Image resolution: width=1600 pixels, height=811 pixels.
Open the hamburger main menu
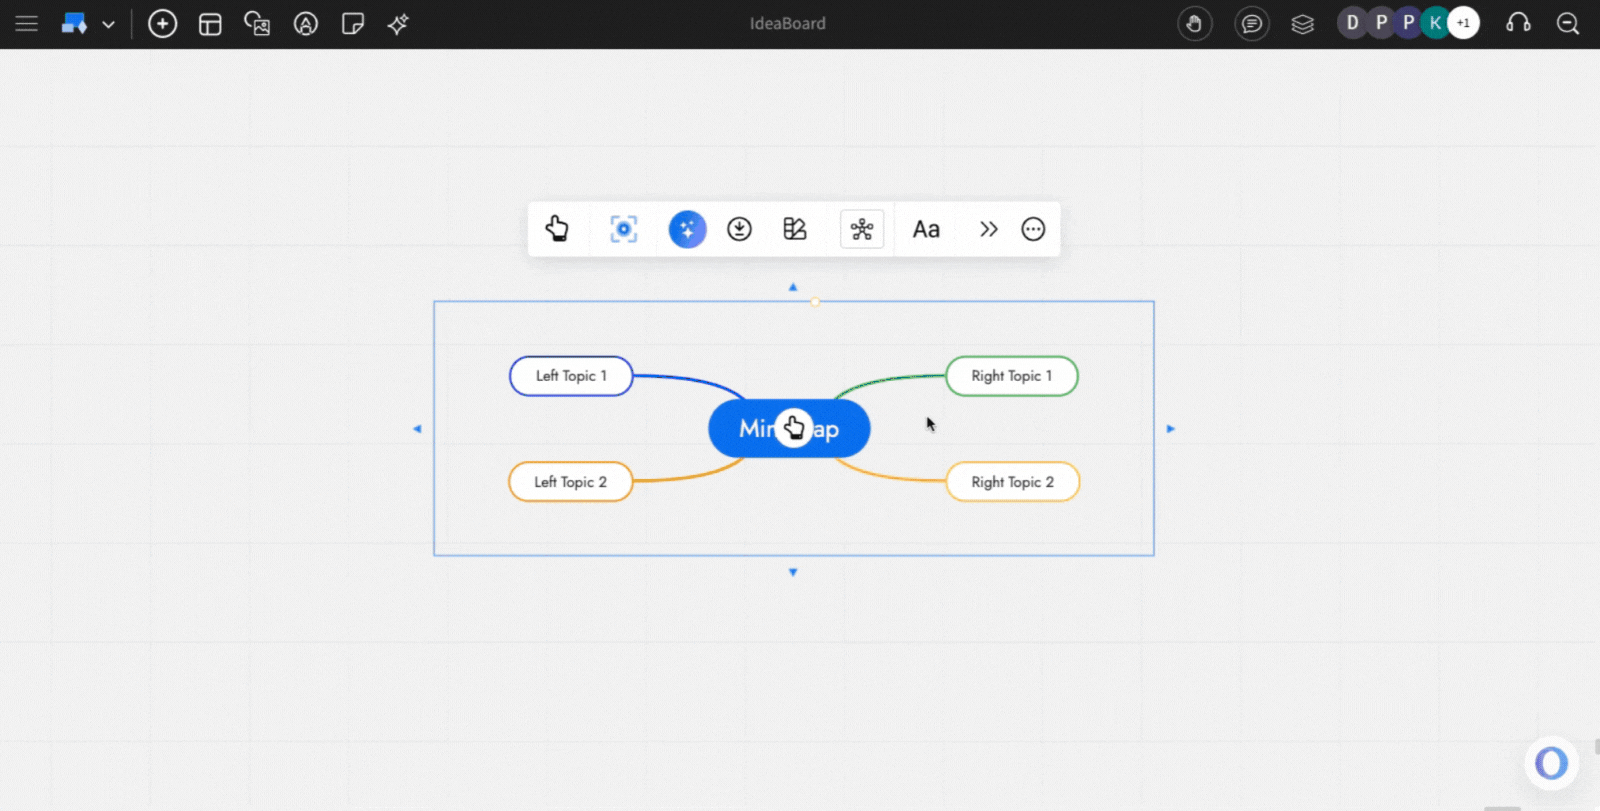(x=26, y=23)
